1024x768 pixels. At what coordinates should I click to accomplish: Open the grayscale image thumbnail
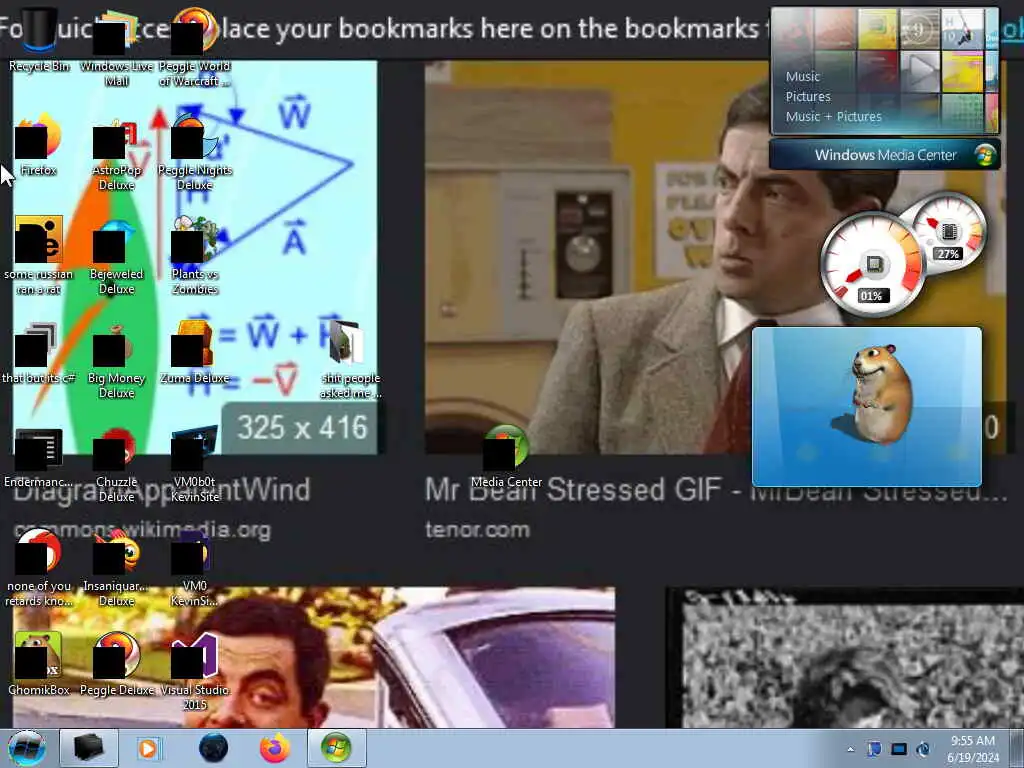845,658
